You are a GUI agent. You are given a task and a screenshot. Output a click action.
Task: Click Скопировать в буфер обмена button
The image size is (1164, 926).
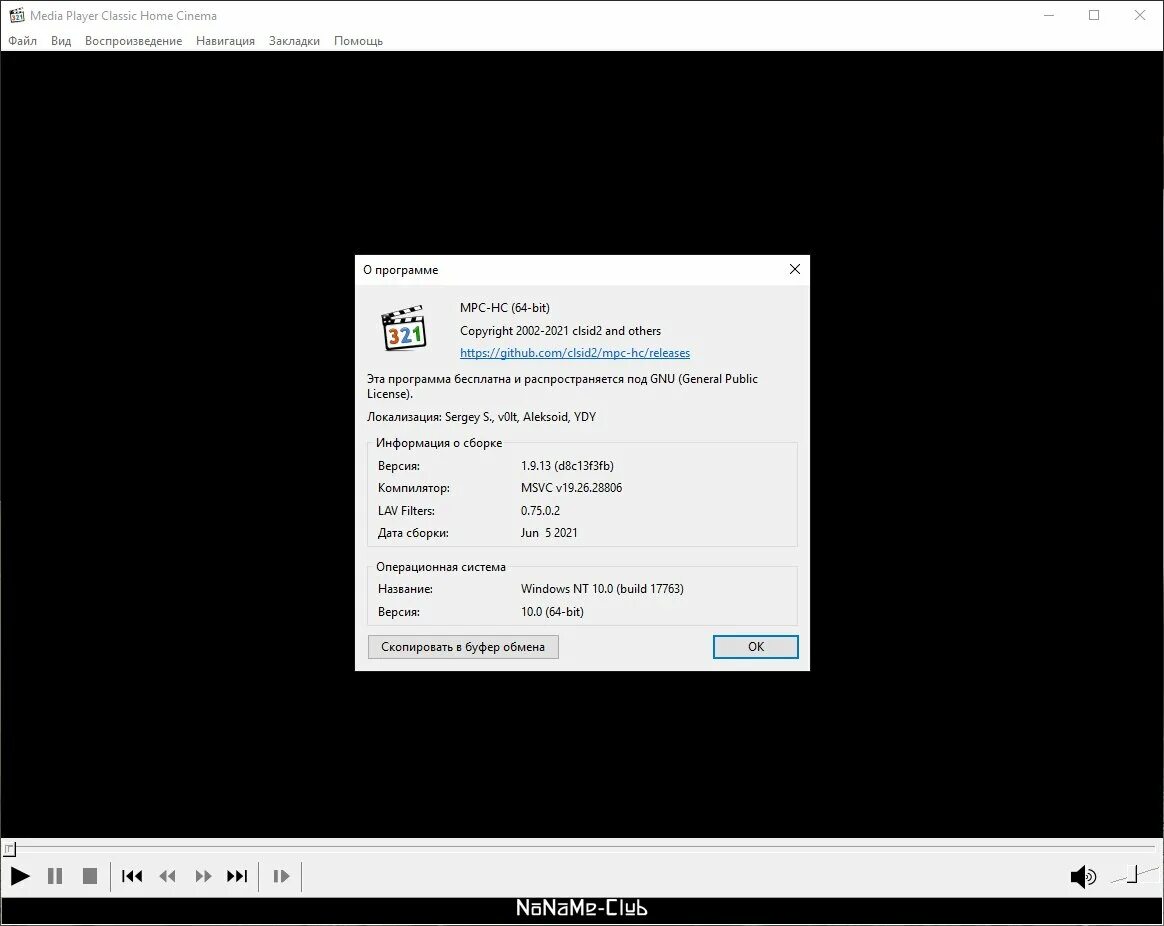[x=463, y=647]
